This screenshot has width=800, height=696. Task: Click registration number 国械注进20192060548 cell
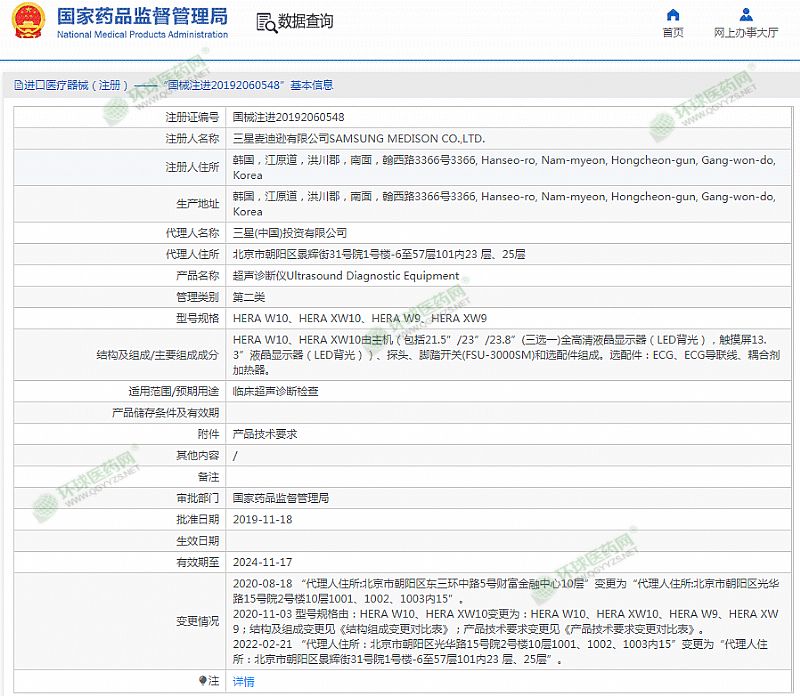click(288, 117)
